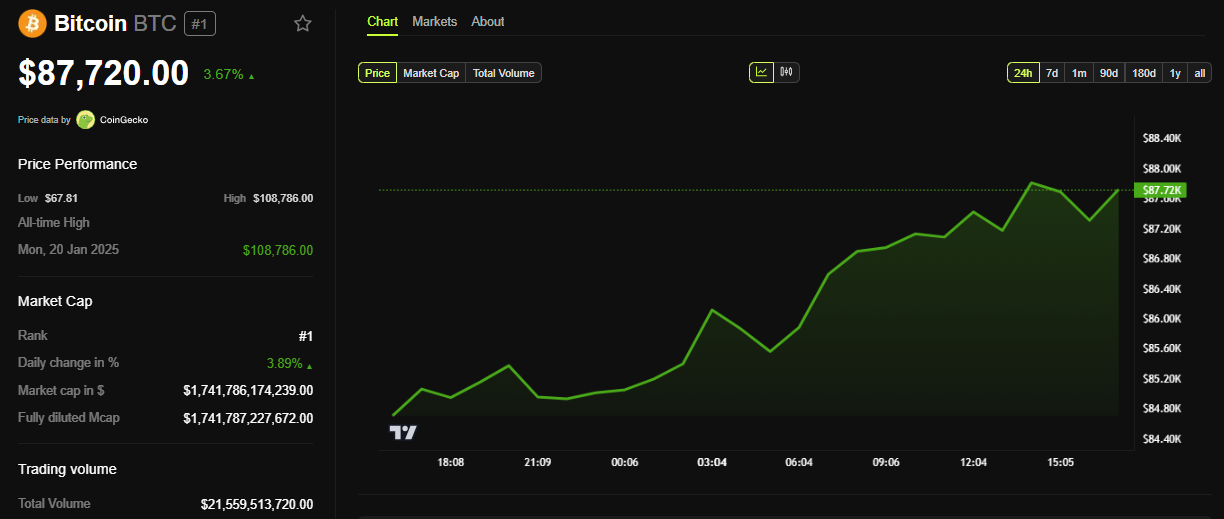Click the BTC ticker symbol
1224x519 pixels.
(x=155, y=23)
